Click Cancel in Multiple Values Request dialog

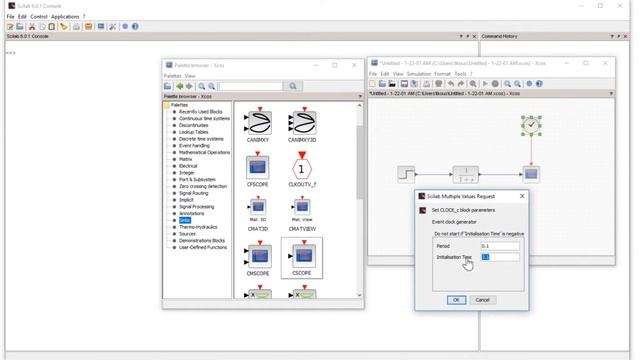[482, 300]
